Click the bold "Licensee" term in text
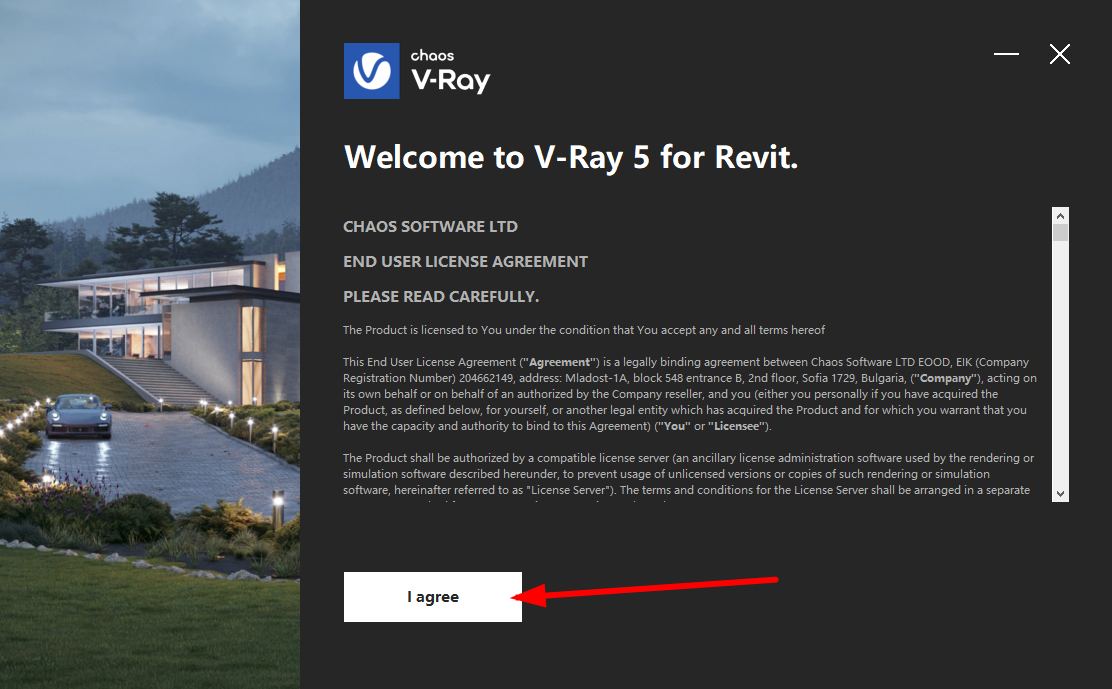The width and height of the screenshot is (1112, 689). click(x=736, y=426)
